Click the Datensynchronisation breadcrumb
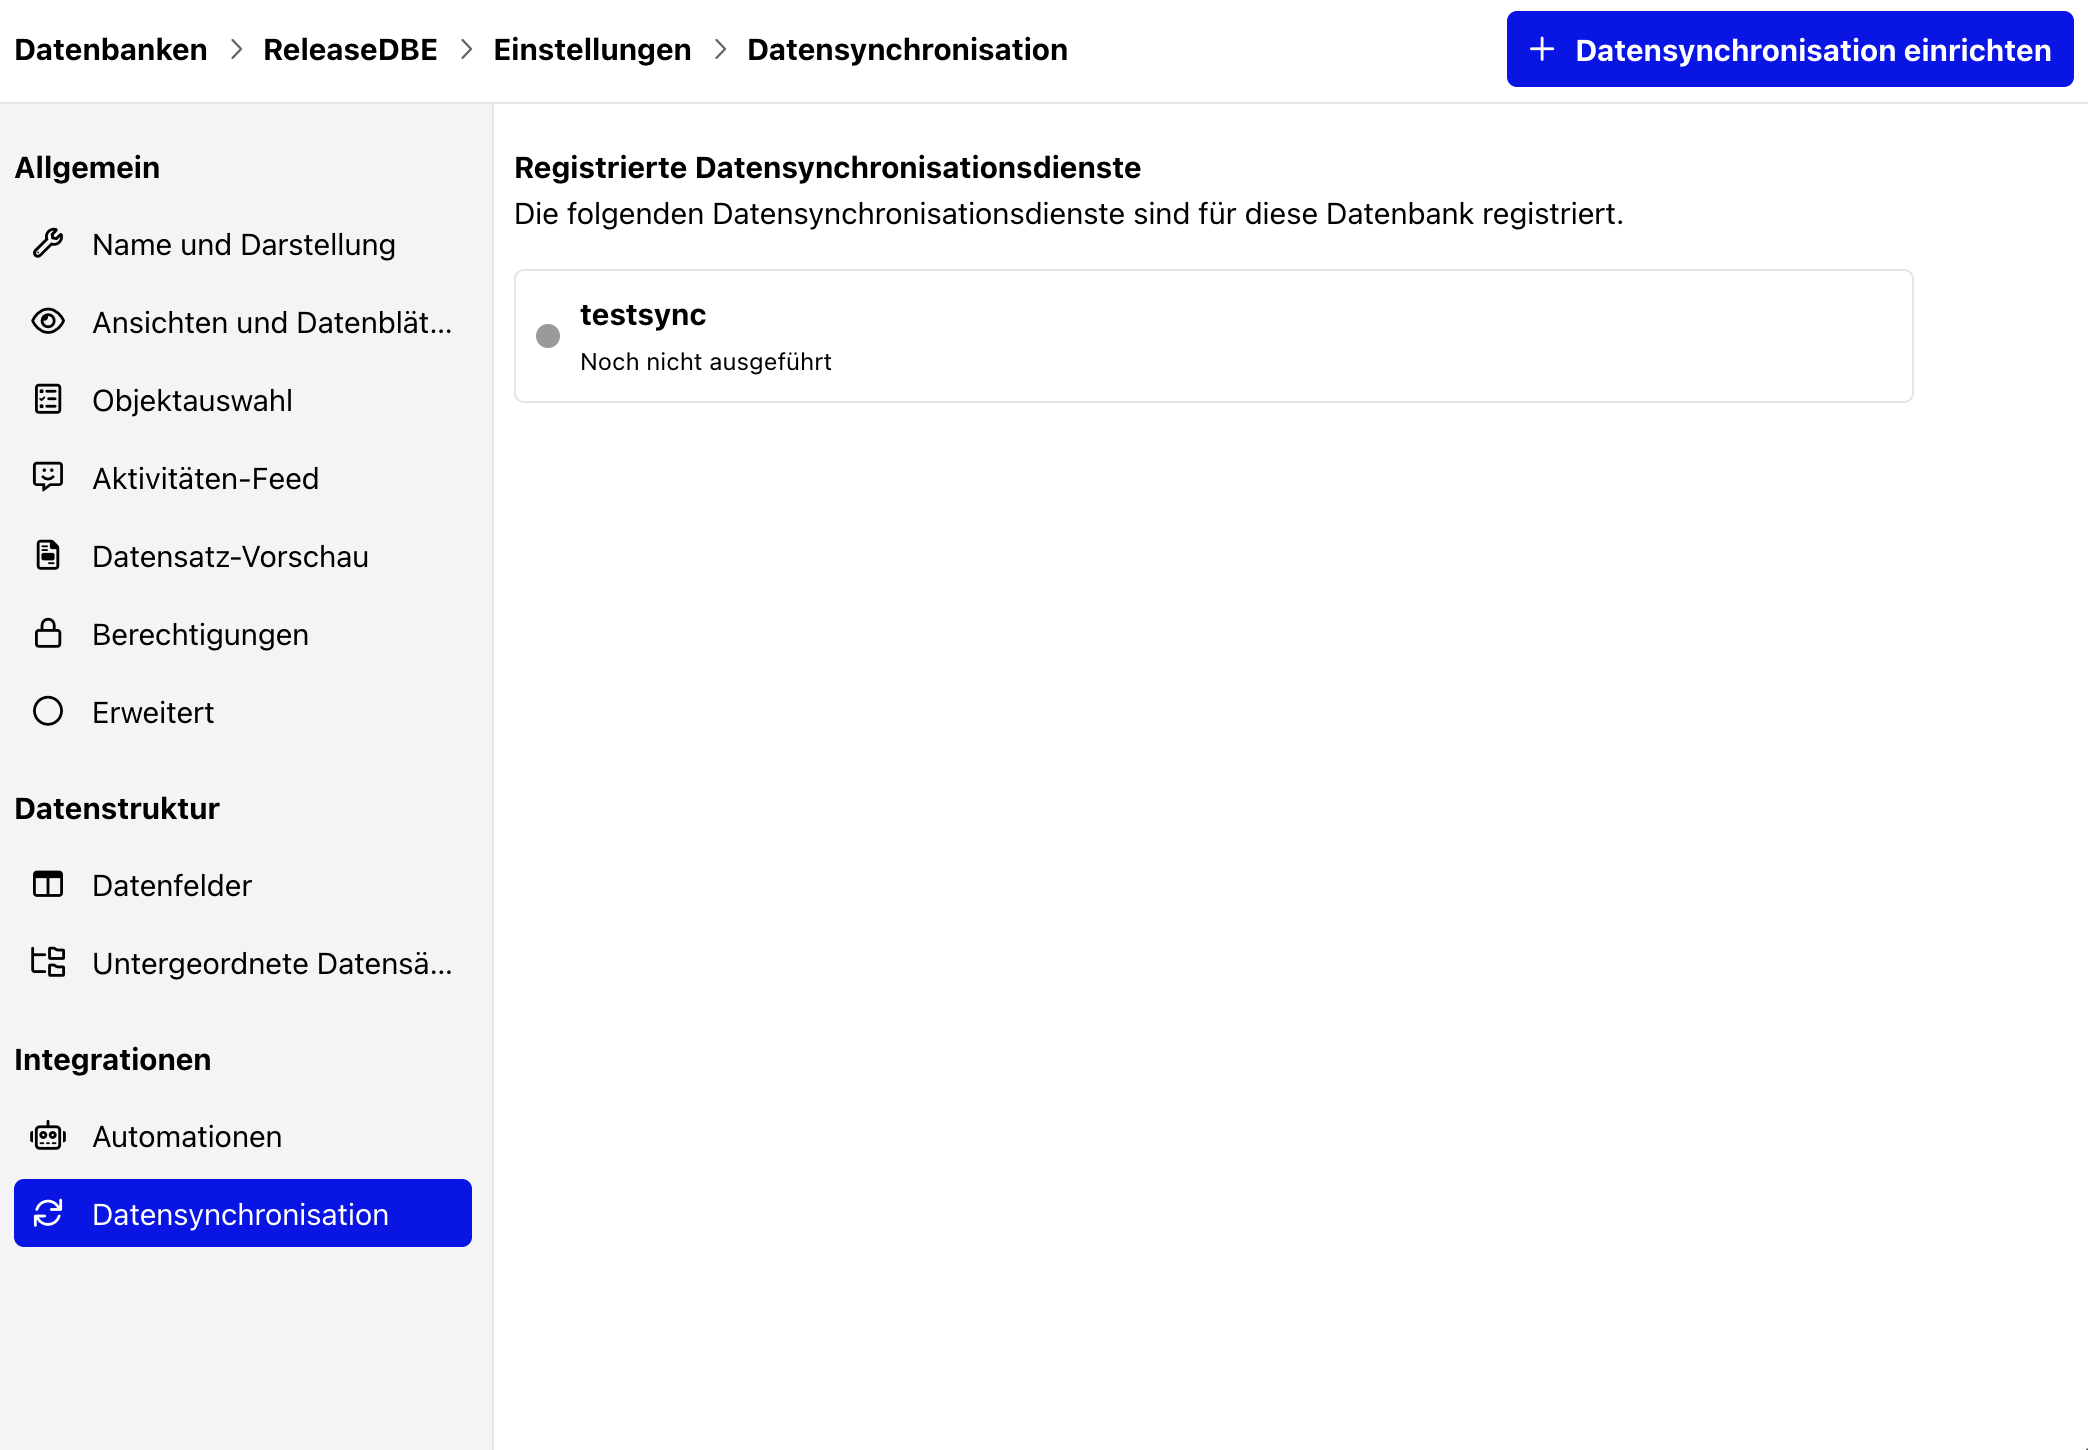2088x1450 pixels. (x=907, y=49)
